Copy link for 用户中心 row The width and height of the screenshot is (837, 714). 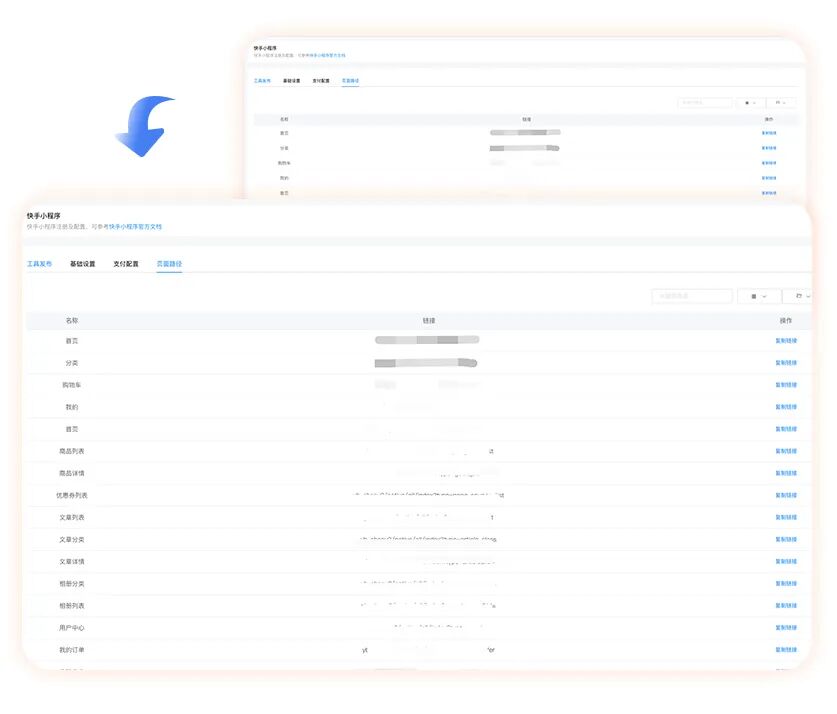786,628
